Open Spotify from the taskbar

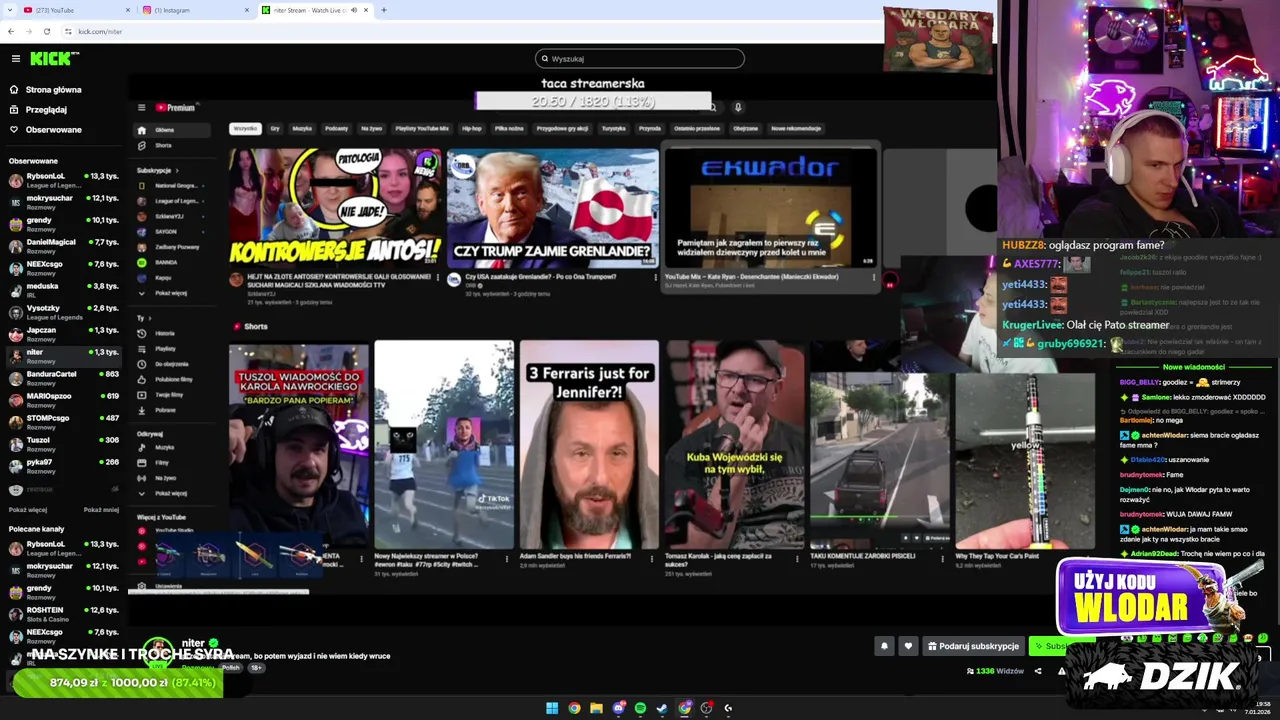point(640,708)
